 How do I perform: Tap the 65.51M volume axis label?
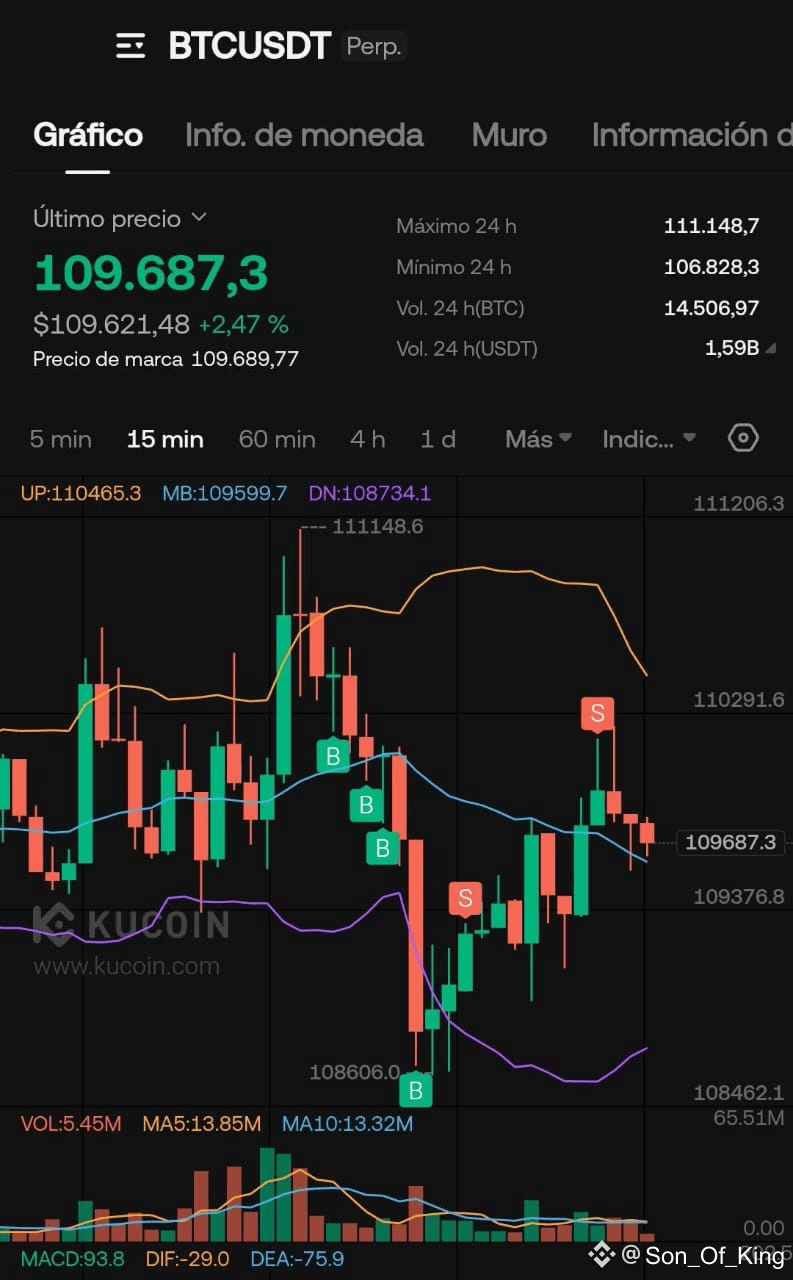749,1117
